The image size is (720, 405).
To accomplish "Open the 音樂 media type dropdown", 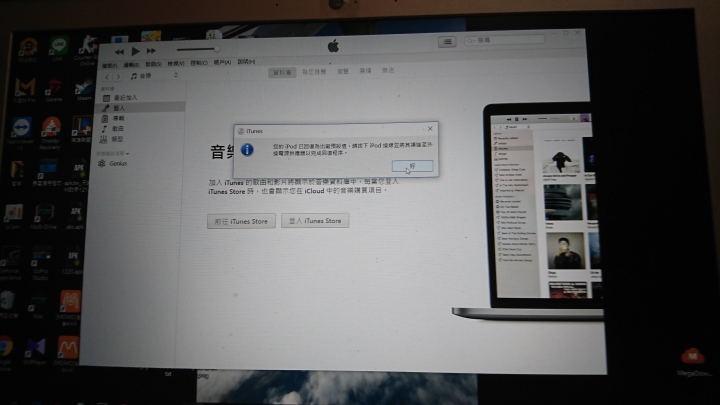I will click(x=154, y=76).
